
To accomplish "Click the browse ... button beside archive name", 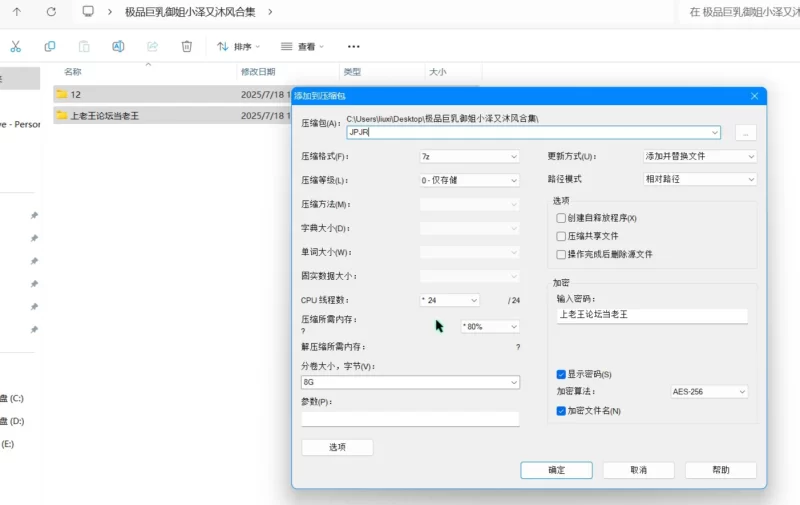I will pyautogui.click(x=745, y=133).
